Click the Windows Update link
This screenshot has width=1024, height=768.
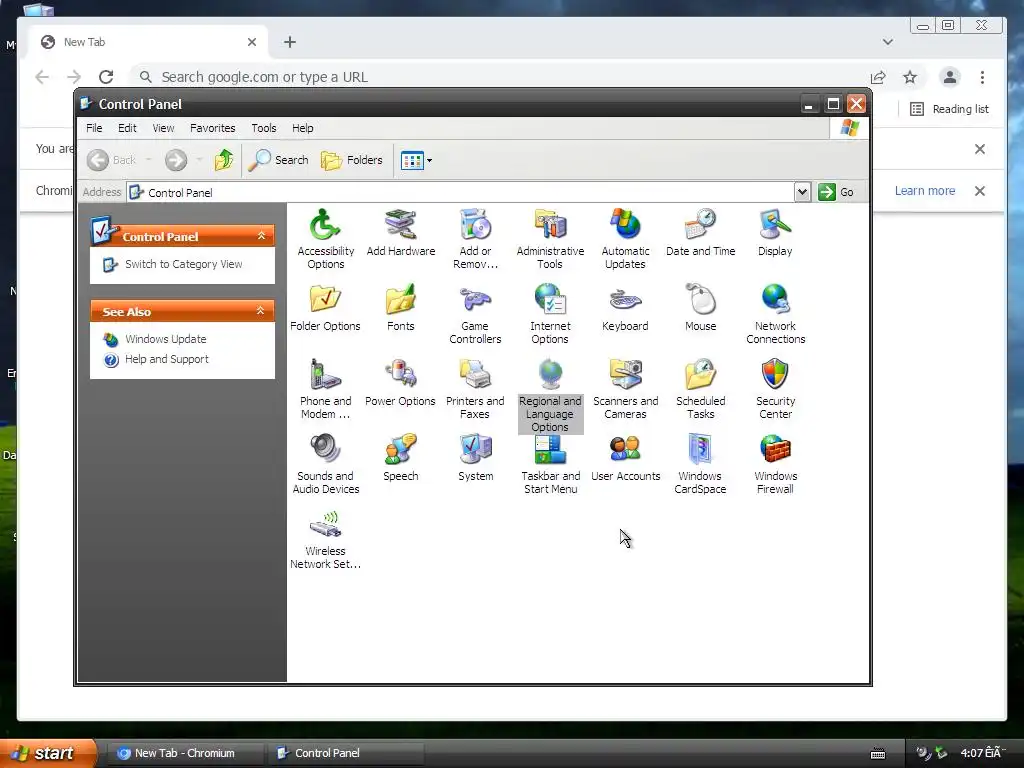166,339
